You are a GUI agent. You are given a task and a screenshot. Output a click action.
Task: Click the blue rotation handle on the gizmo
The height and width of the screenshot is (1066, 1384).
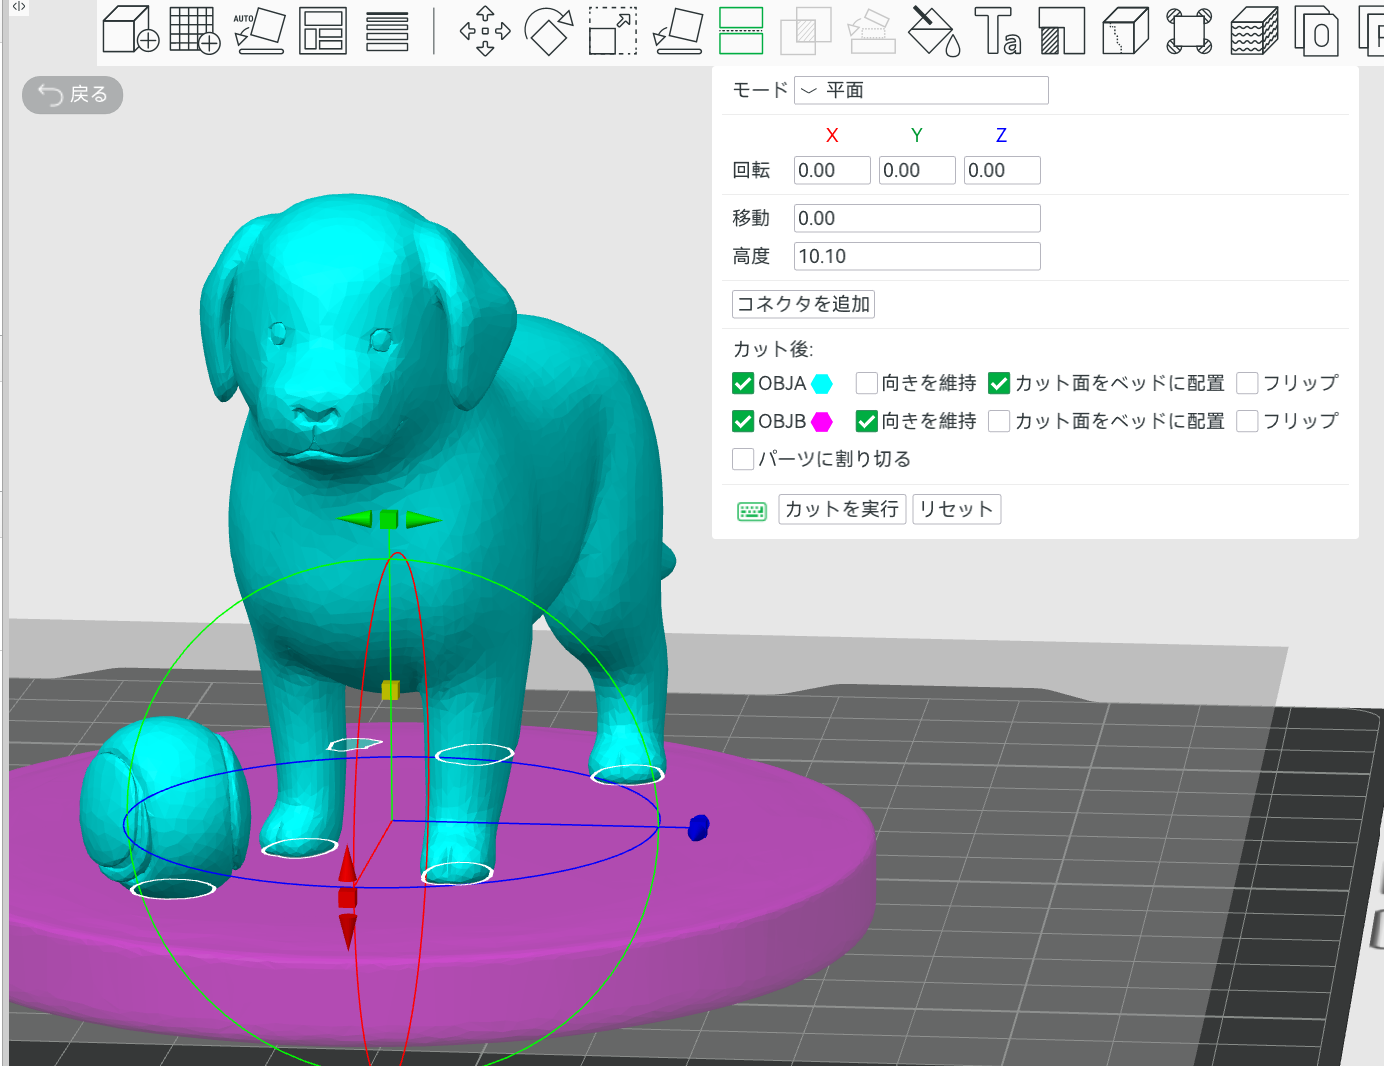pos(699,827)
